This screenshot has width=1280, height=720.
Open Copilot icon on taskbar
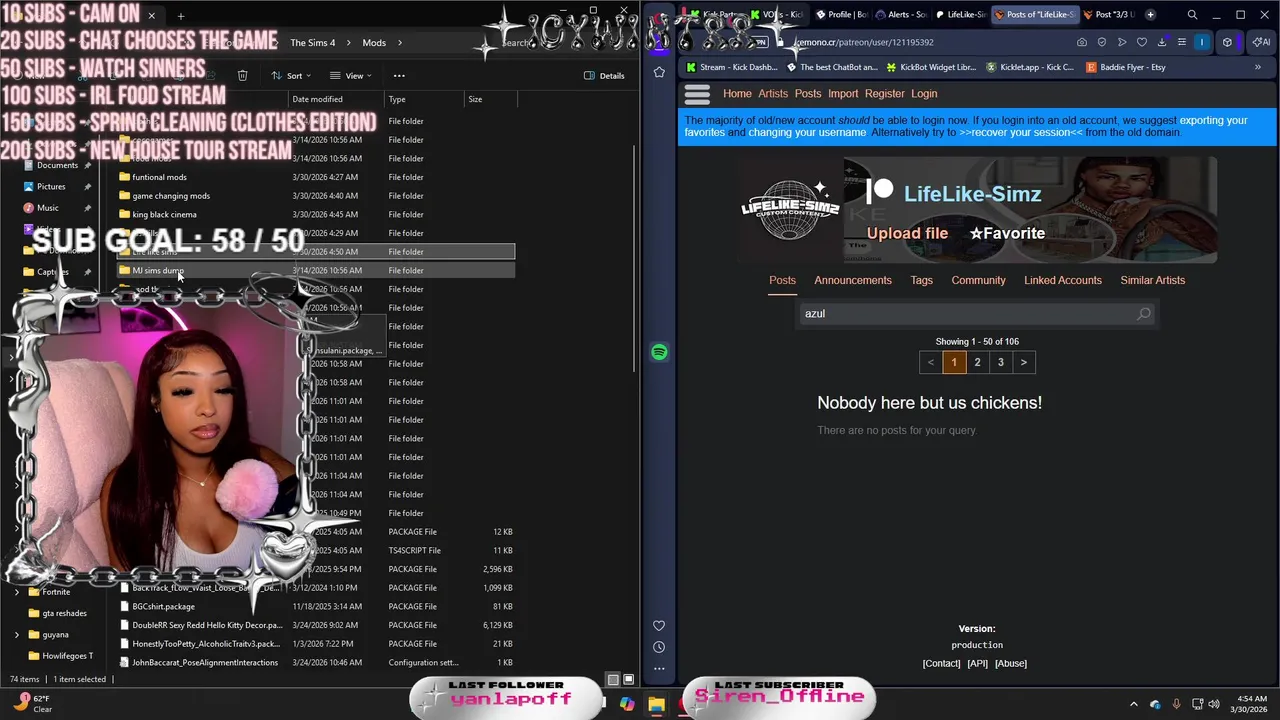tap(627, 704)
